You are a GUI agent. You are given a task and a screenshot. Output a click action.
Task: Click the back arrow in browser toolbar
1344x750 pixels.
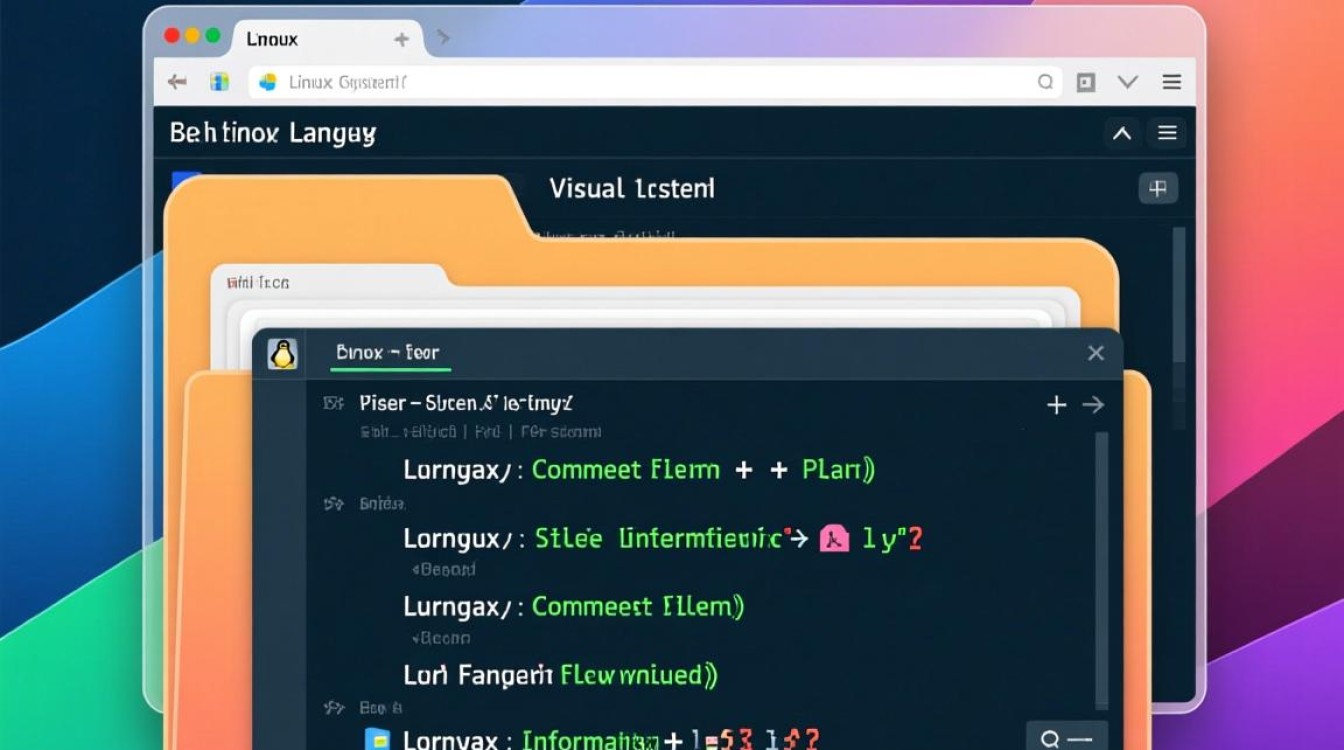coord(177,82)
